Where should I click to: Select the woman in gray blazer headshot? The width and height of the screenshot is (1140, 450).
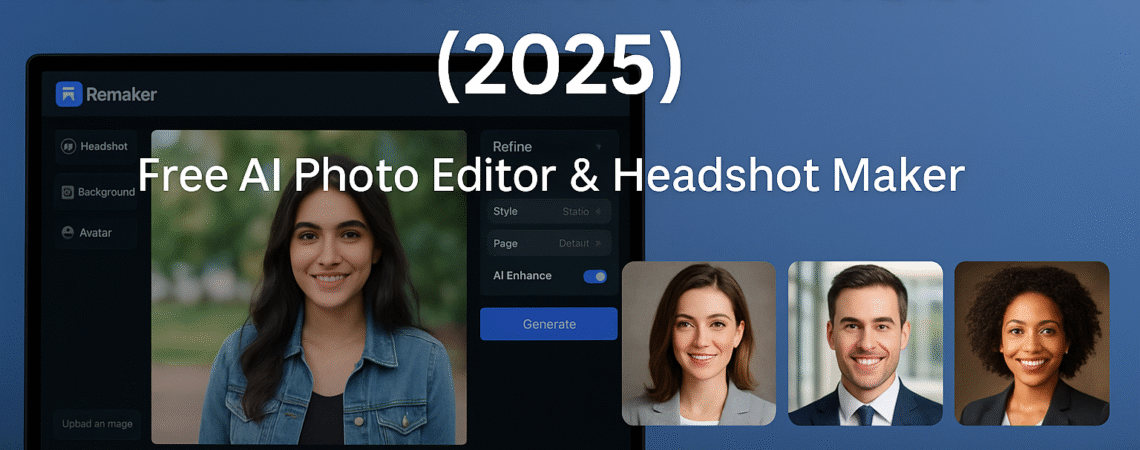pos(699,343)
